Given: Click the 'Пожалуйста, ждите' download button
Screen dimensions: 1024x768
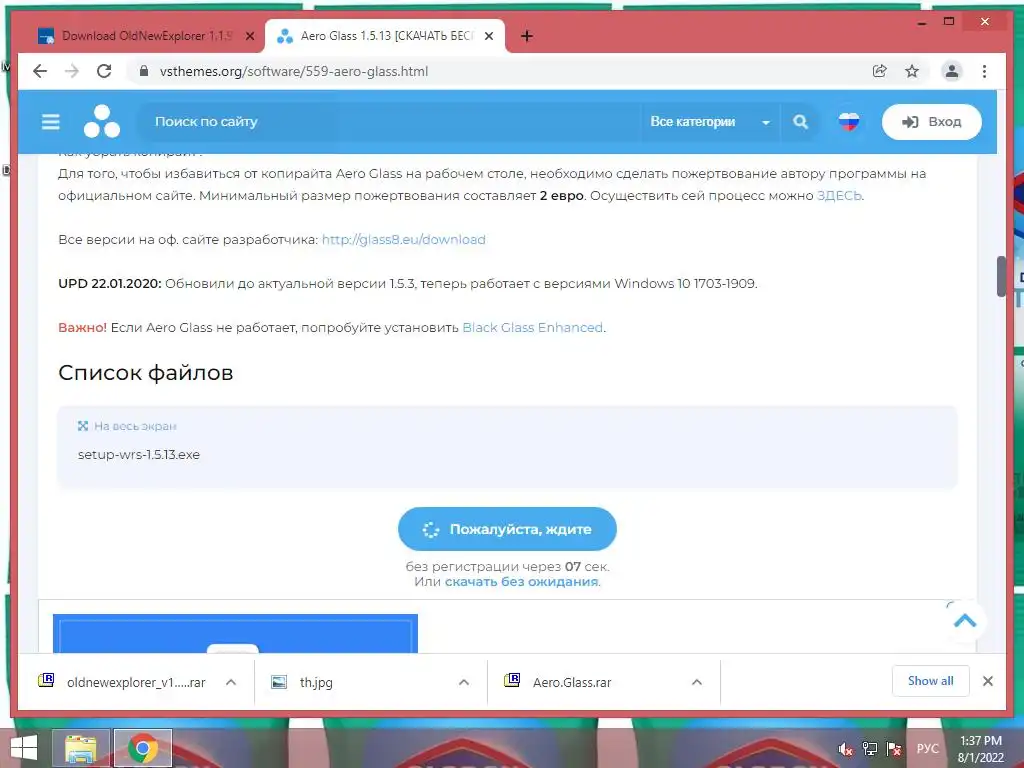Looking at the screenshot, I should [x=507, y=529].
